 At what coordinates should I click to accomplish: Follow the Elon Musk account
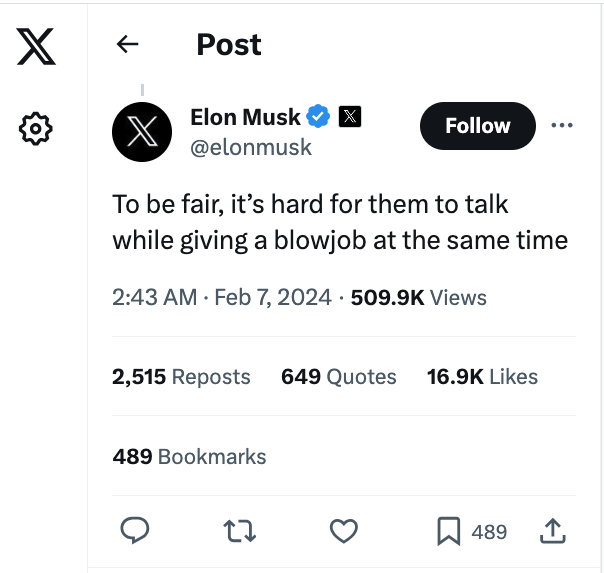[477, 126]
